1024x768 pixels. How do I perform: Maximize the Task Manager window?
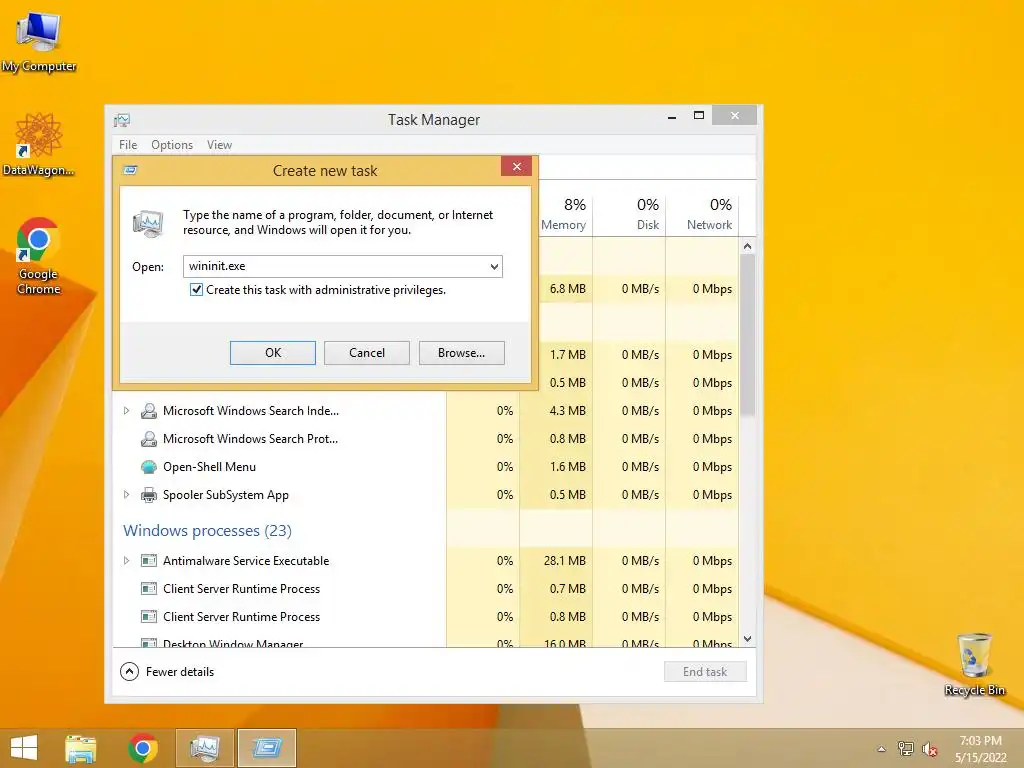699,116
